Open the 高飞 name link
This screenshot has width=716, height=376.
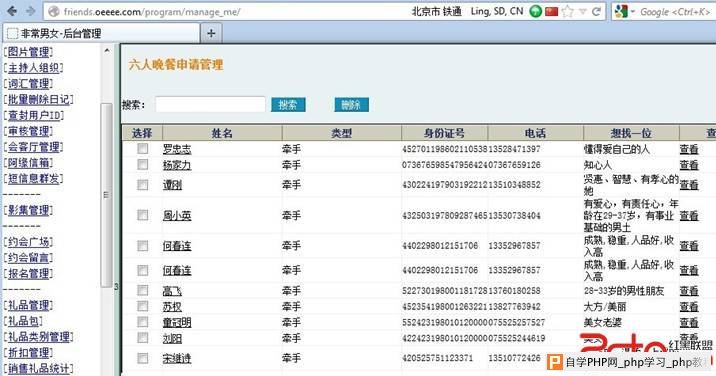(x=172, y=291)
